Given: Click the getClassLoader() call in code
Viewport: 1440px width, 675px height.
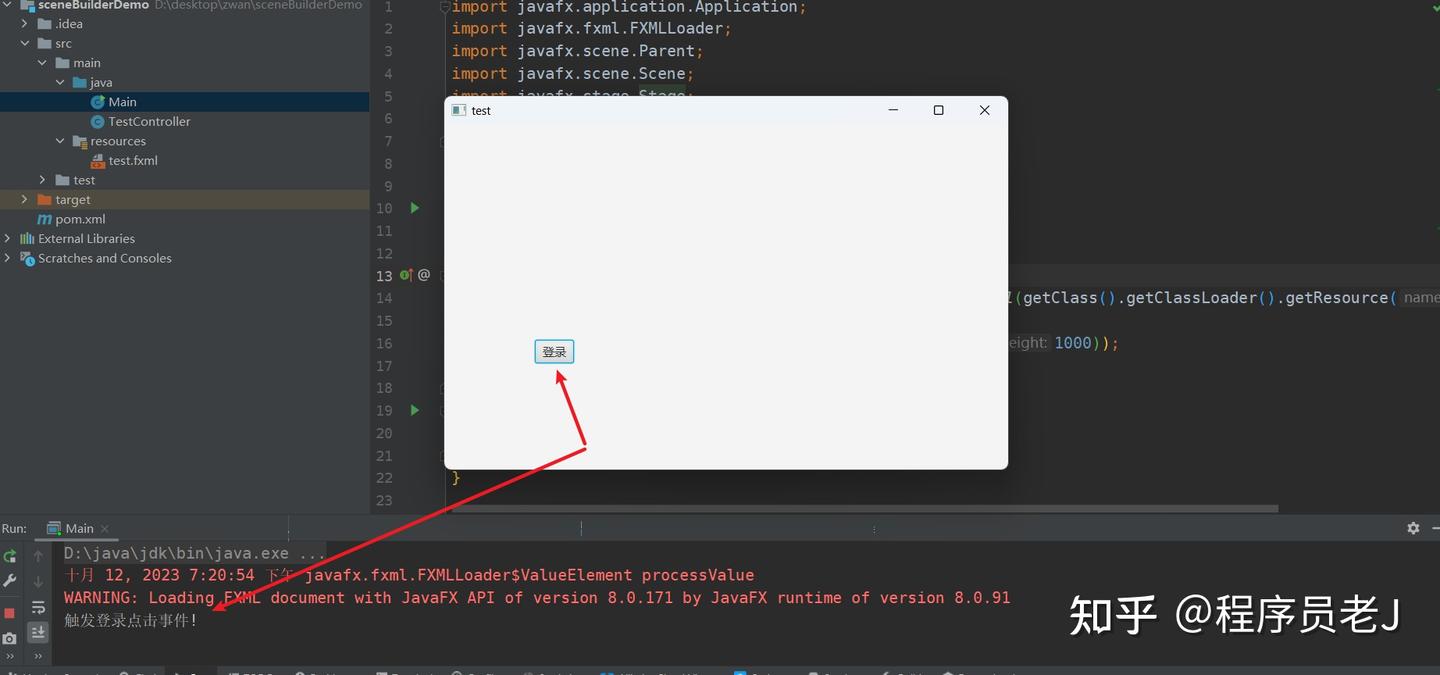Looking at the screenshot, I should 1200,298.
